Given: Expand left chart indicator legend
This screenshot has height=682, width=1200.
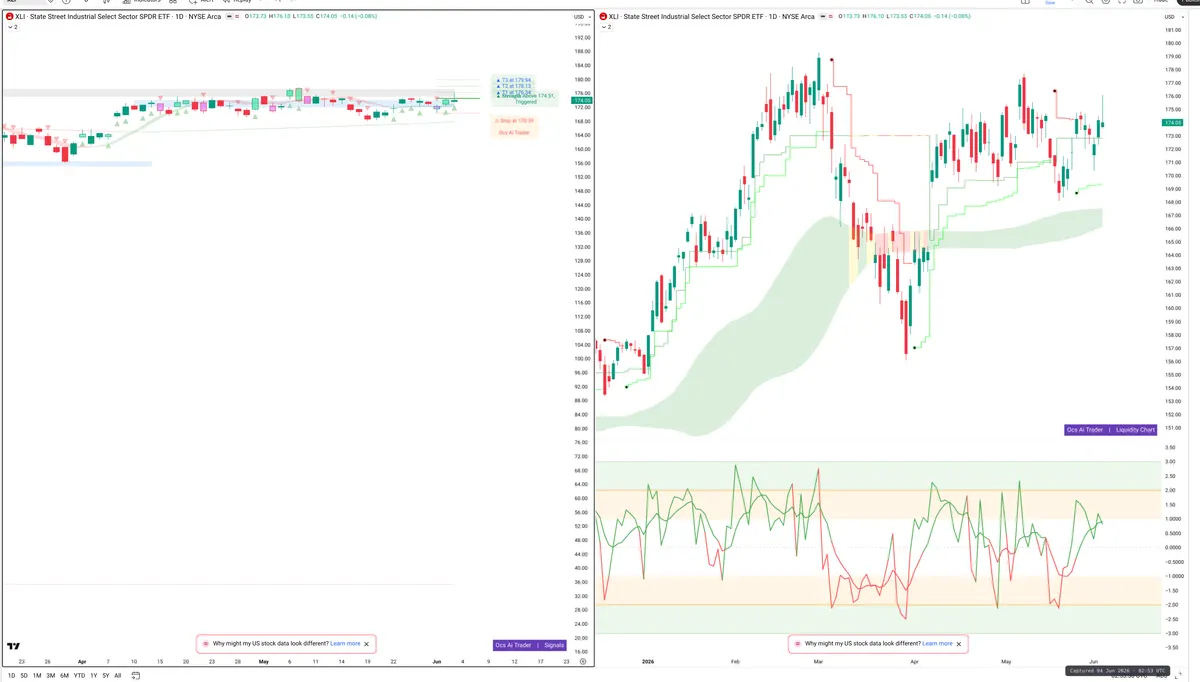Looking at the screenshot, I should [12, 27].
